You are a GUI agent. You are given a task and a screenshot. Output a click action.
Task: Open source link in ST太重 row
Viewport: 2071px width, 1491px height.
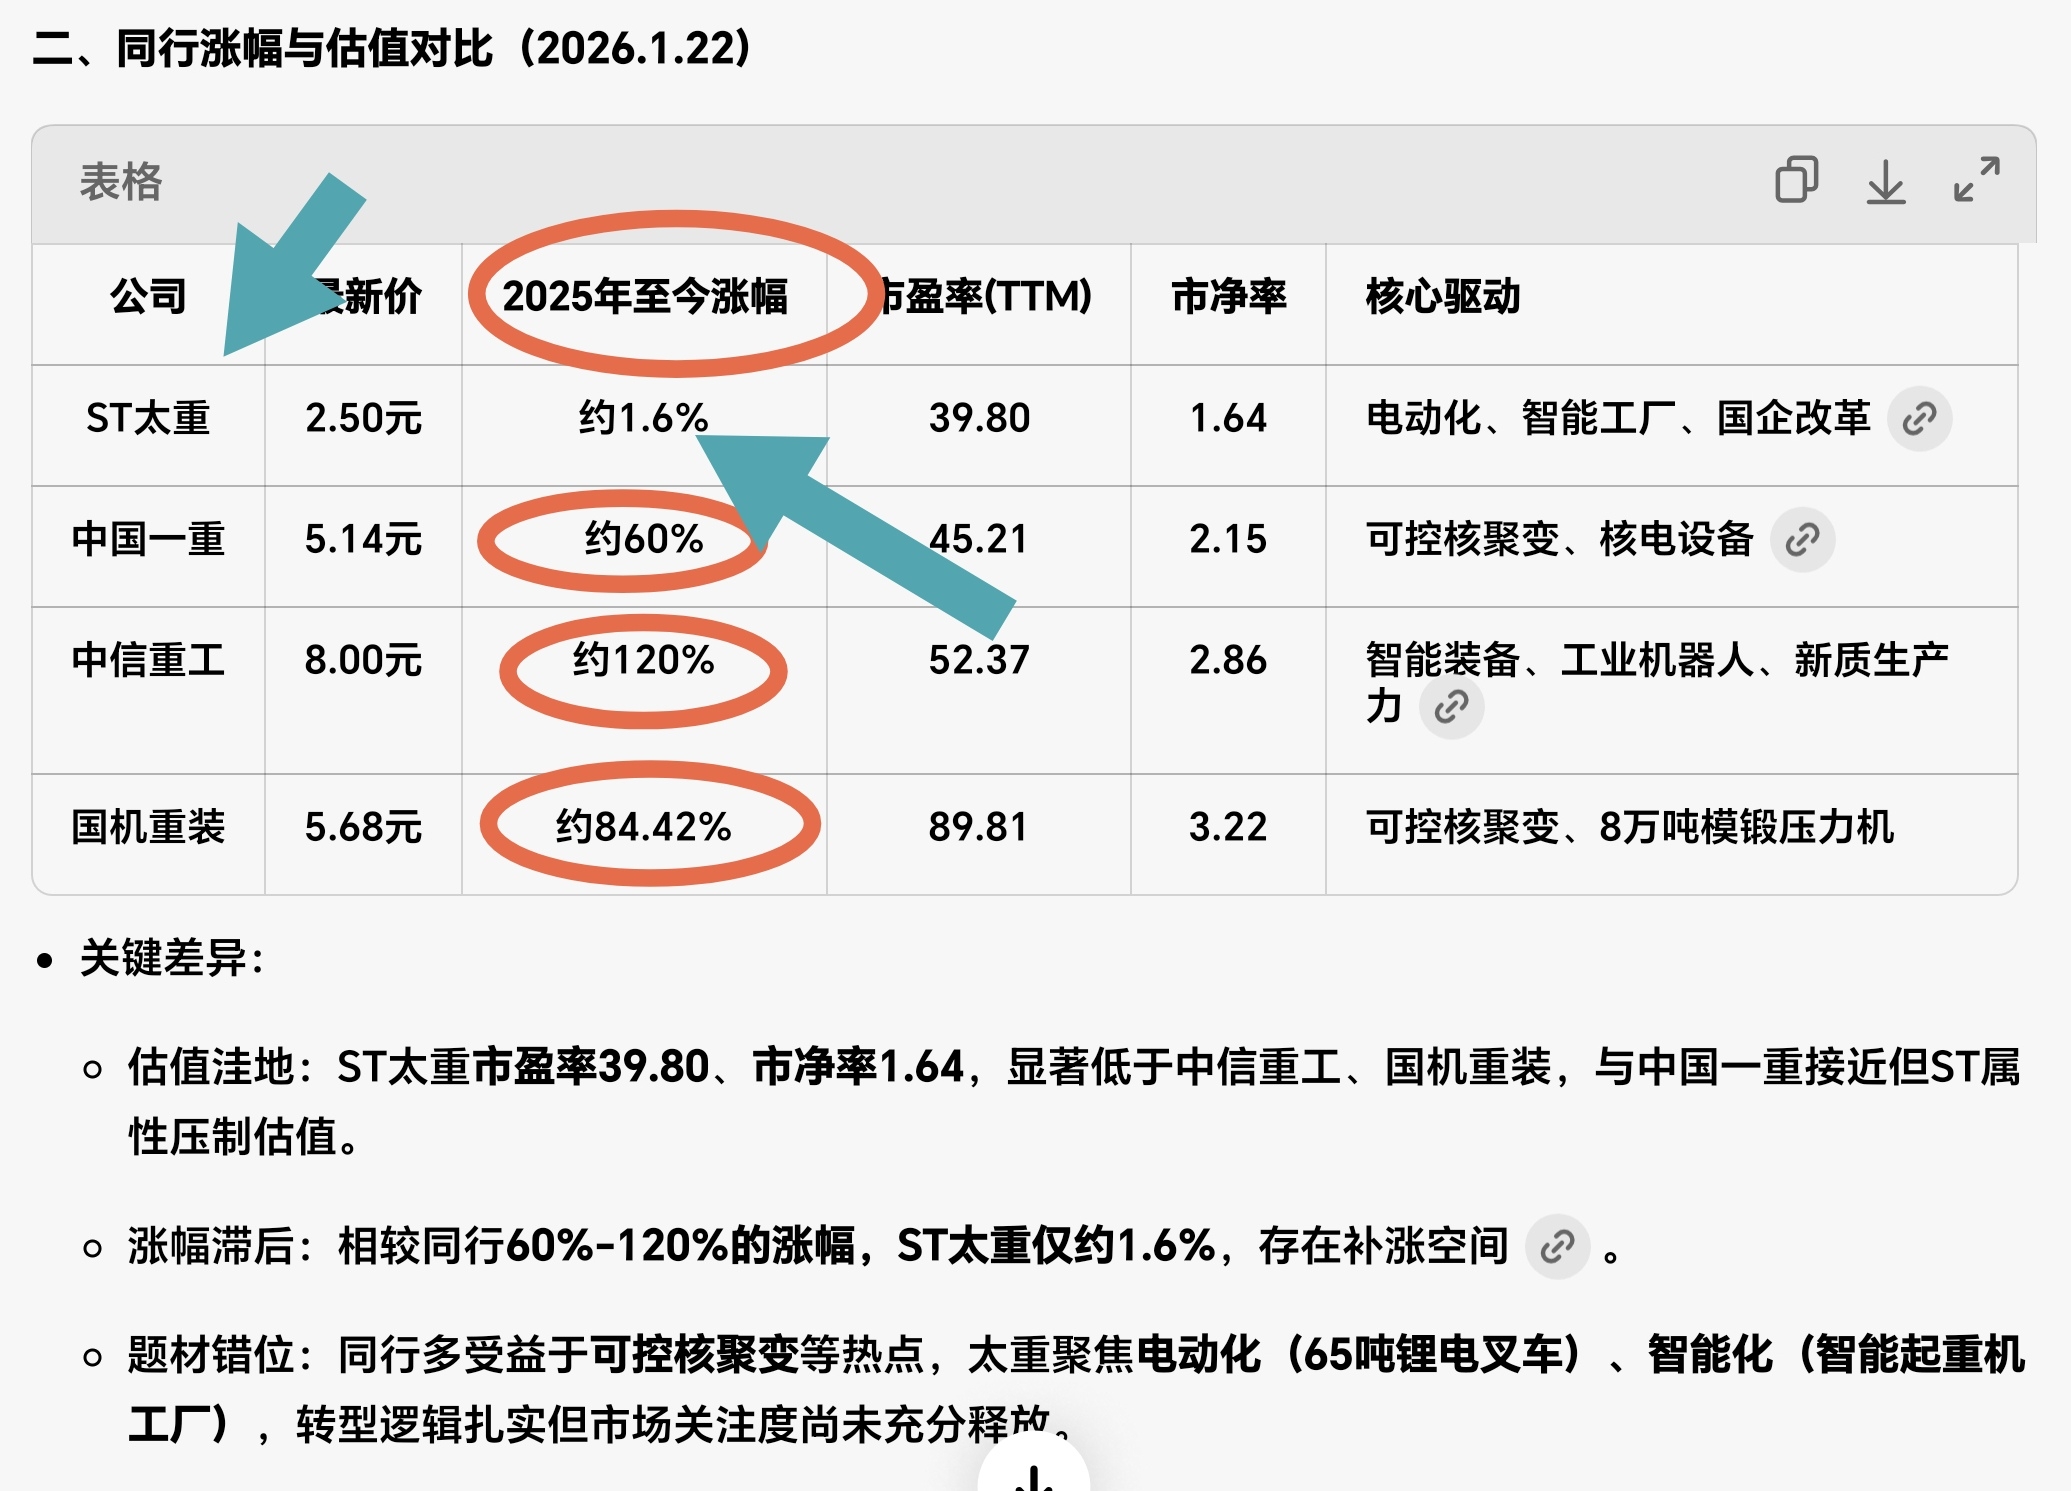click(1919, 419)
